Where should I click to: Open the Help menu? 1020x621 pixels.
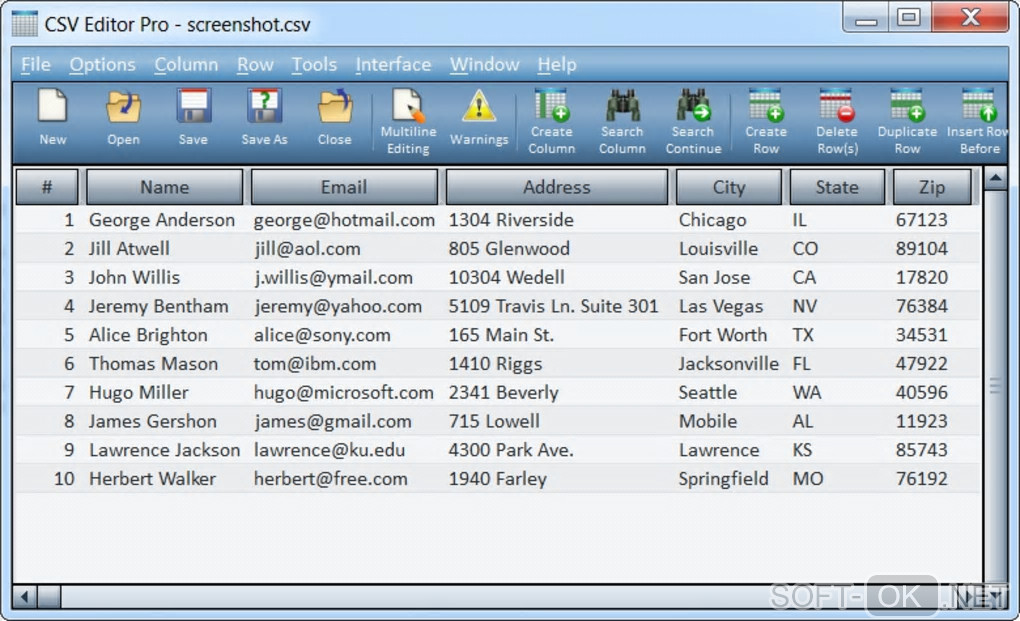coord(557,64)
